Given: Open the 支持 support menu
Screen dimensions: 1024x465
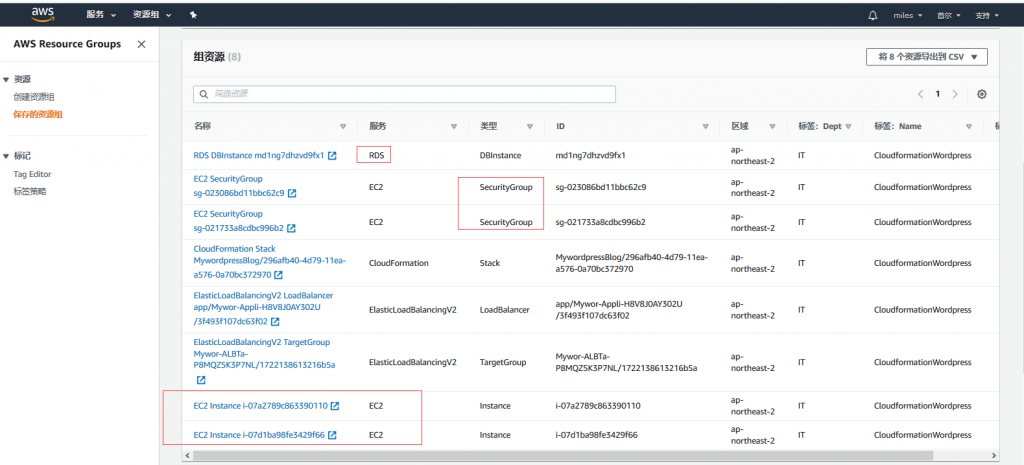Looking at the screenshot, I should 987,15.
